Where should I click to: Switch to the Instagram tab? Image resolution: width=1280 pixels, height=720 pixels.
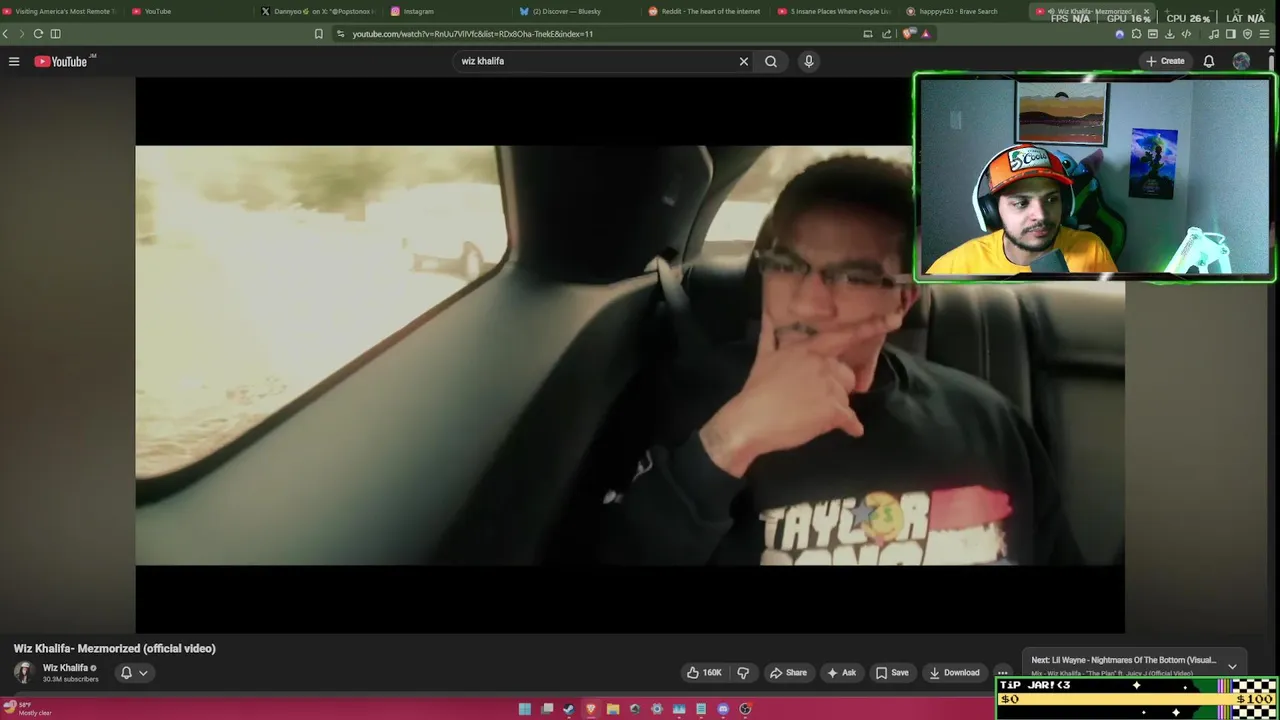448,11
